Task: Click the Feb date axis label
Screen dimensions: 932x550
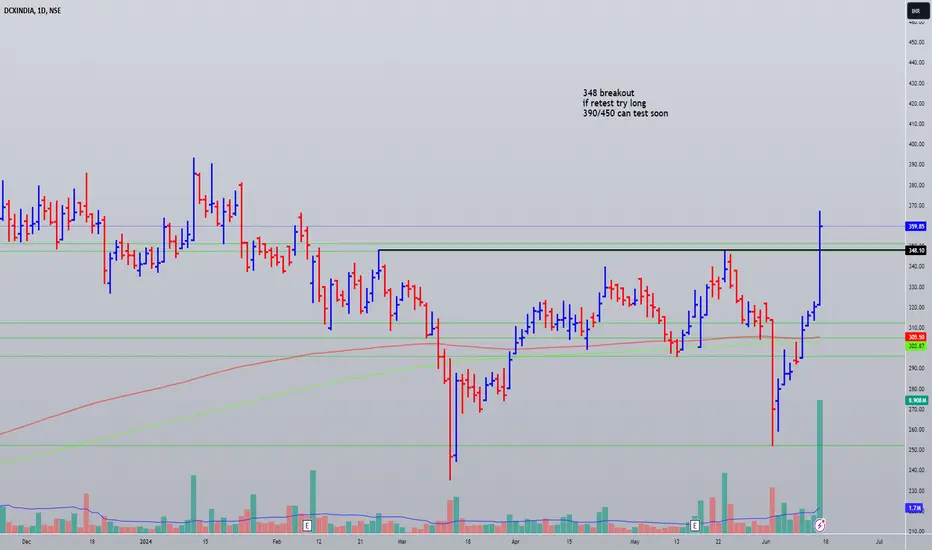Action: (x=276, y=542)
